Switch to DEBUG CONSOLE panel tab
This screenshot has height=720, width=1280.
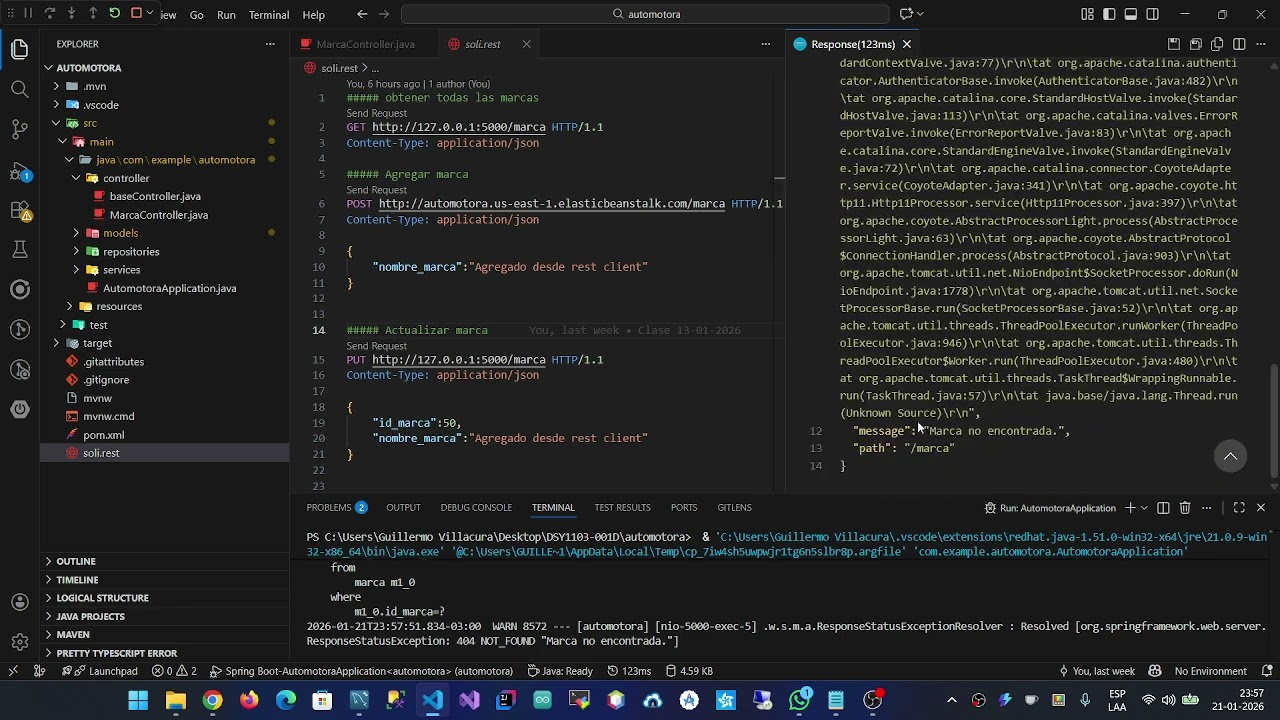point(476,507)
